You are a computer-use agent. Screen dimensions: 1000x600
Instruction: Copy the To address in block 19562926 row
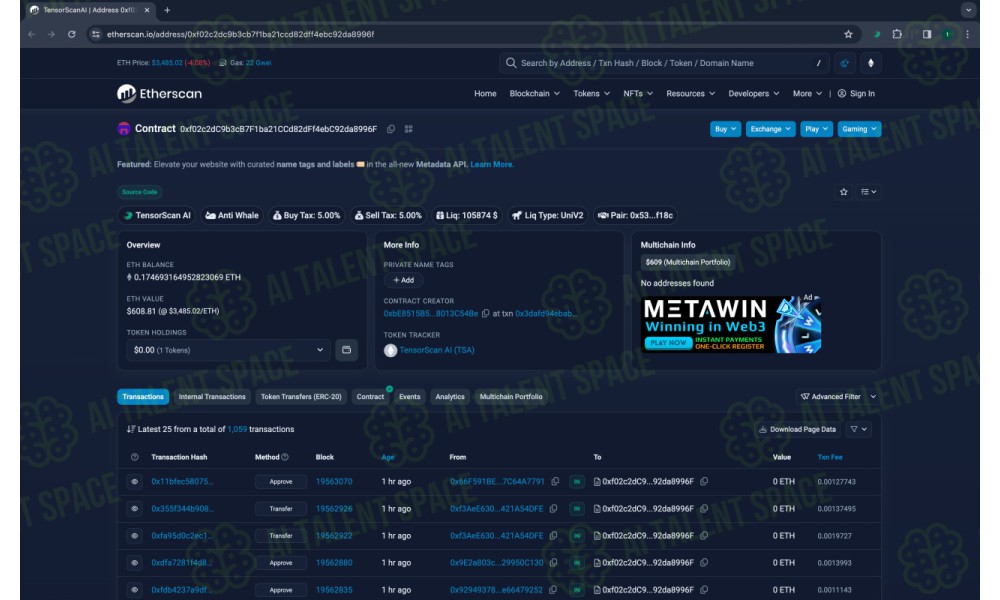pos(704,509)
